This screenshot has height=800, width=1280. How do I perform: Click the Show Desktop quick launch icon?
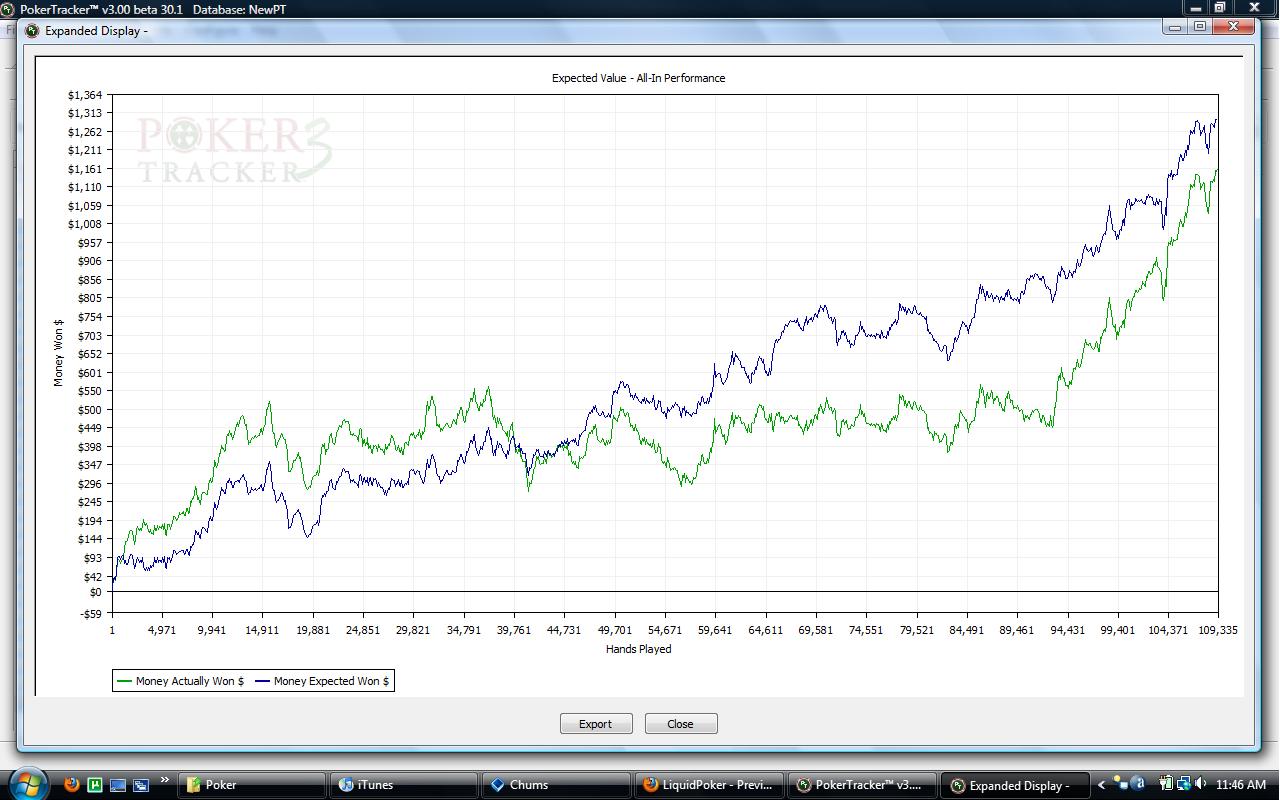tap(118, 785)
